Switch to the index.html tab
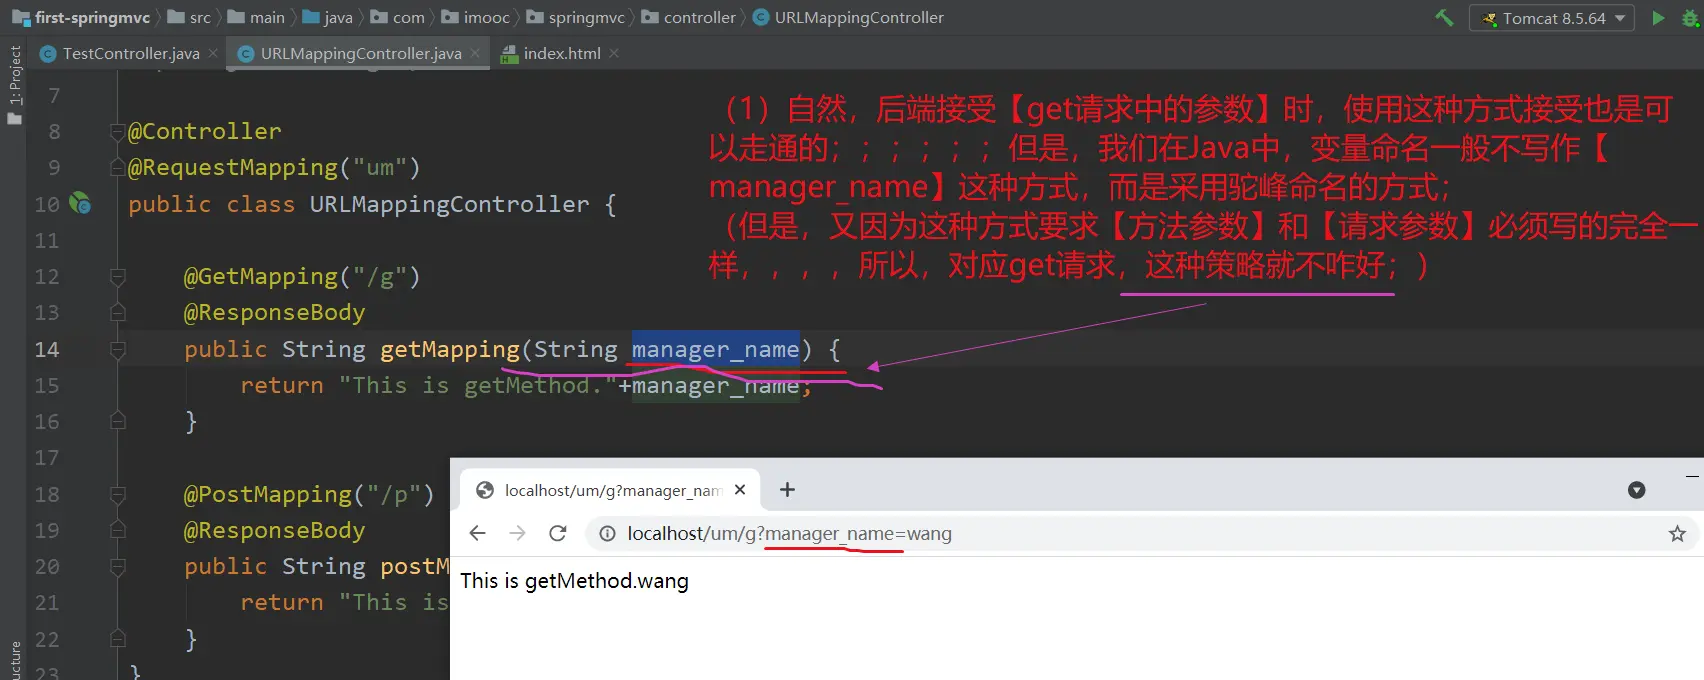Image resolution: width=1704 pixels, height=680 pixels. click(562, 54)
